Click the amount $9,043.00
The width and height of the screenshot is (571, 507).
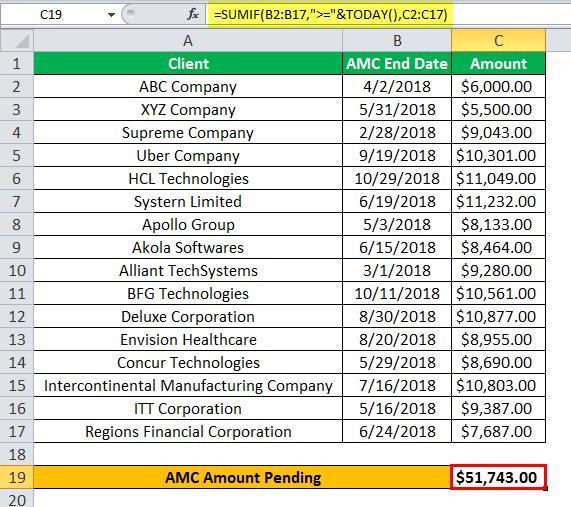[499, 133]
